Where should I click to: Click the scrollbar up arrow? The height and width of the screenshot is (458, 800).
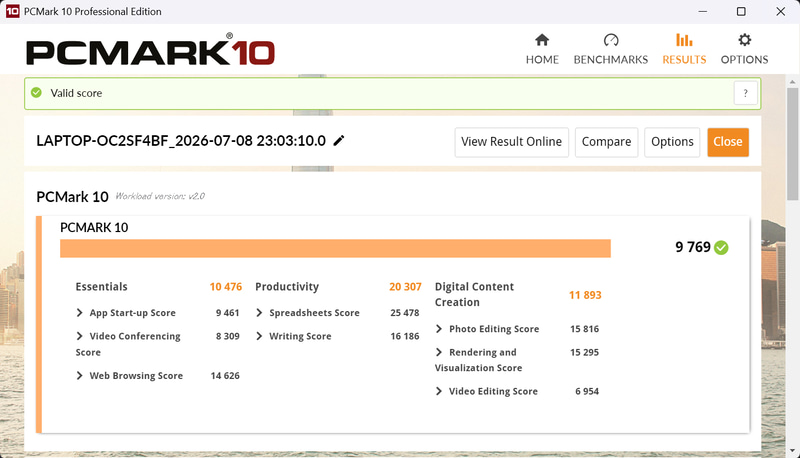click(x=792, y=82)
